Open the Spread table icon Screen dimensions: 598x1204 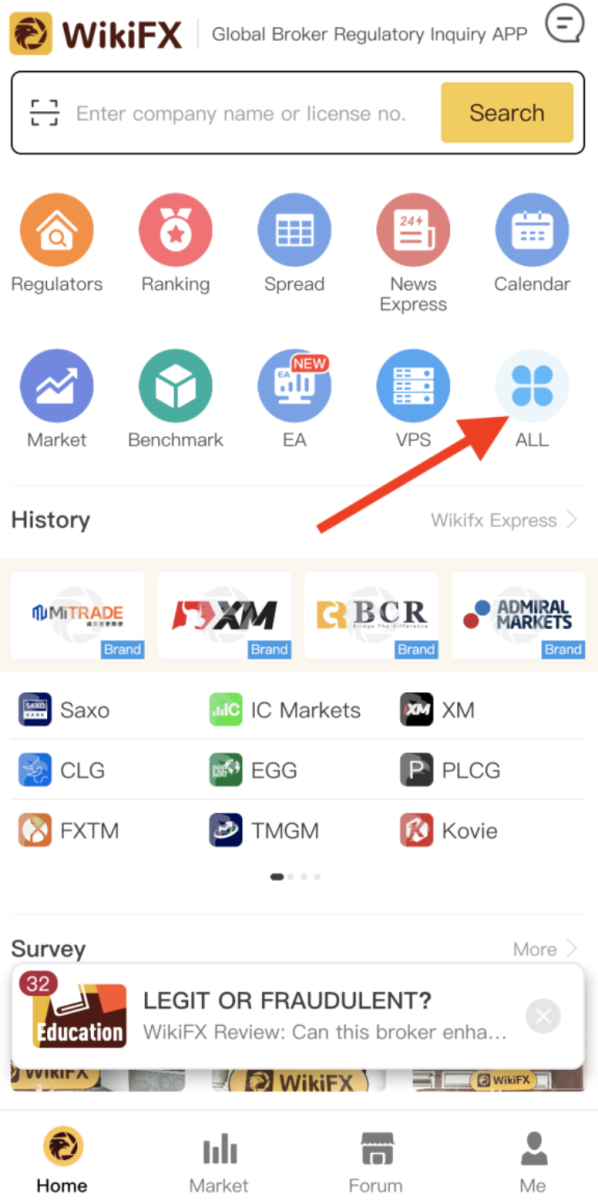294,231
